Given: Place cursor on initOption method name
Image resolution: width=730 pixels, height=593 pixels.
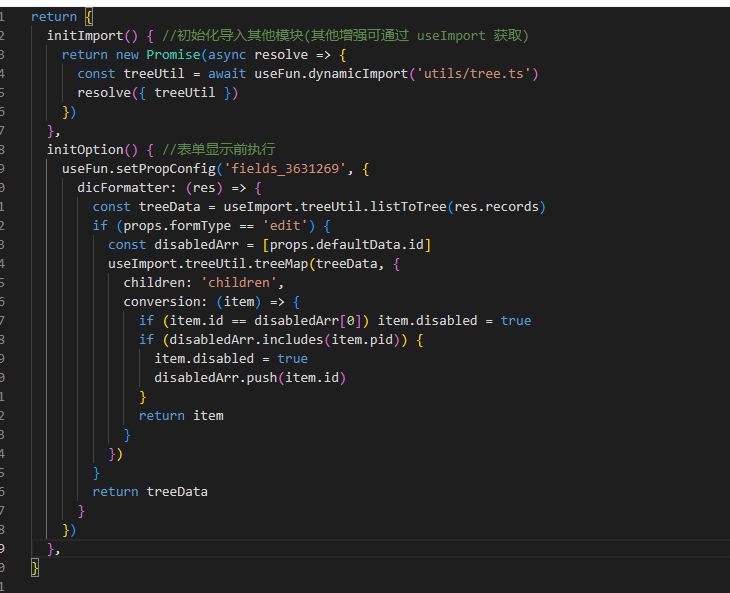Looking at the screenshot, I should coord(84,150).
